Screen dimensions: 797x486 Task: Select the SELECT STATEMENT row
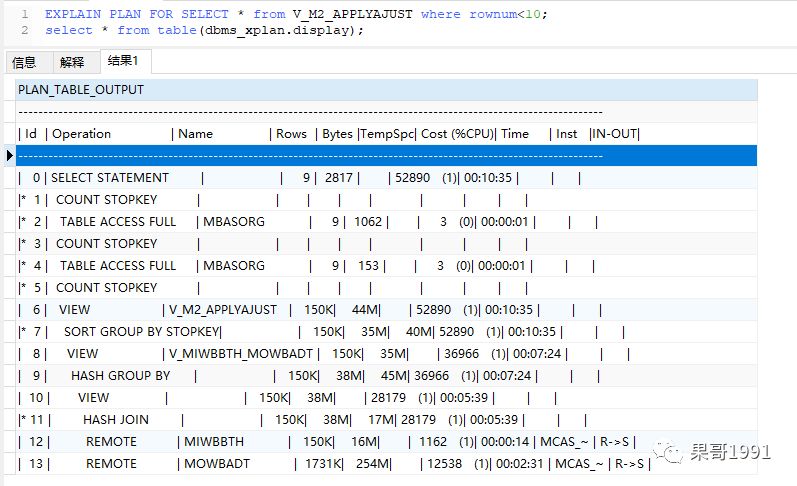(x=386, y=178)
